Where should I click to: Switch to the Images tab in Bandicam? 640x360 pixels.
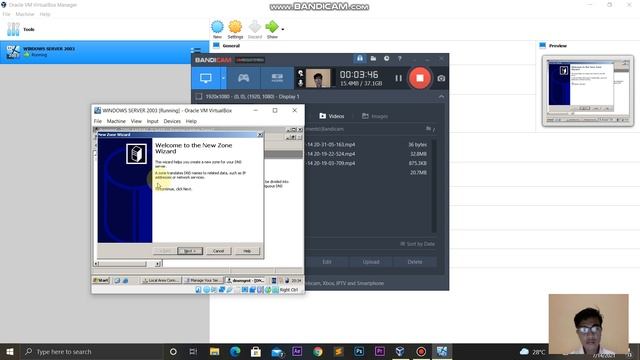pyautogui.click(x=375, y=116)
